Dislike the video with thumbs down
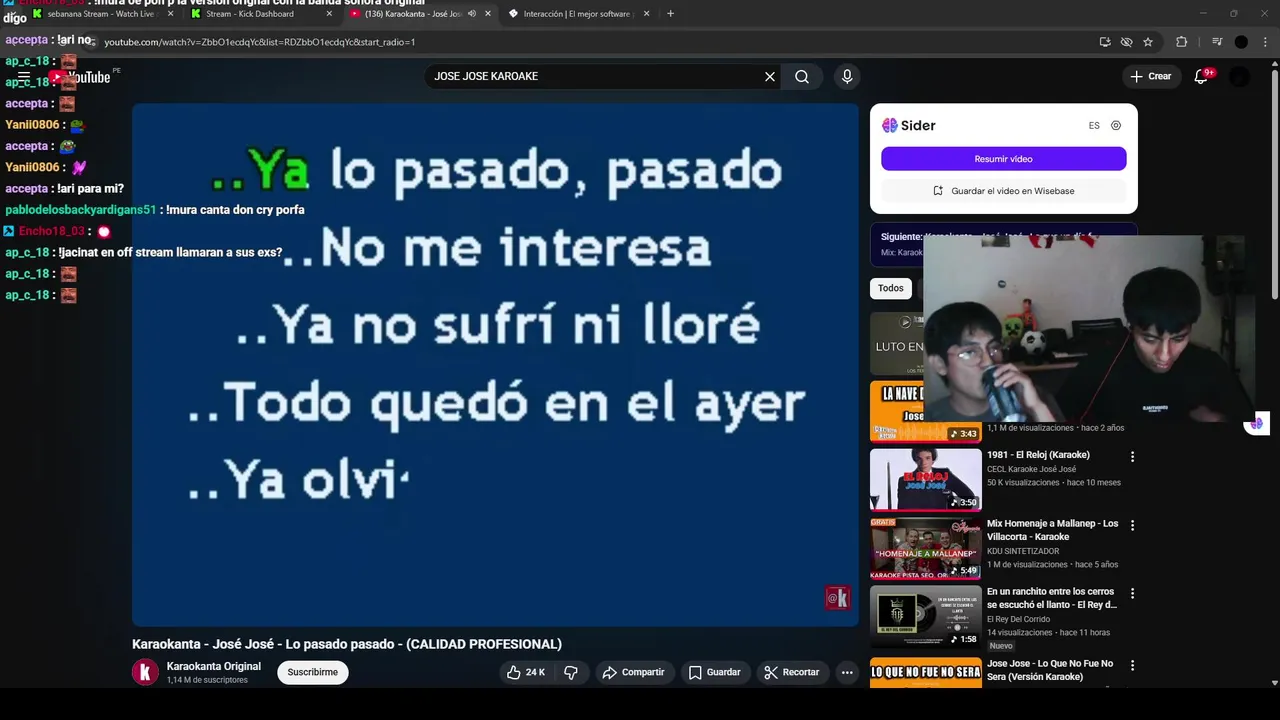 571,673
